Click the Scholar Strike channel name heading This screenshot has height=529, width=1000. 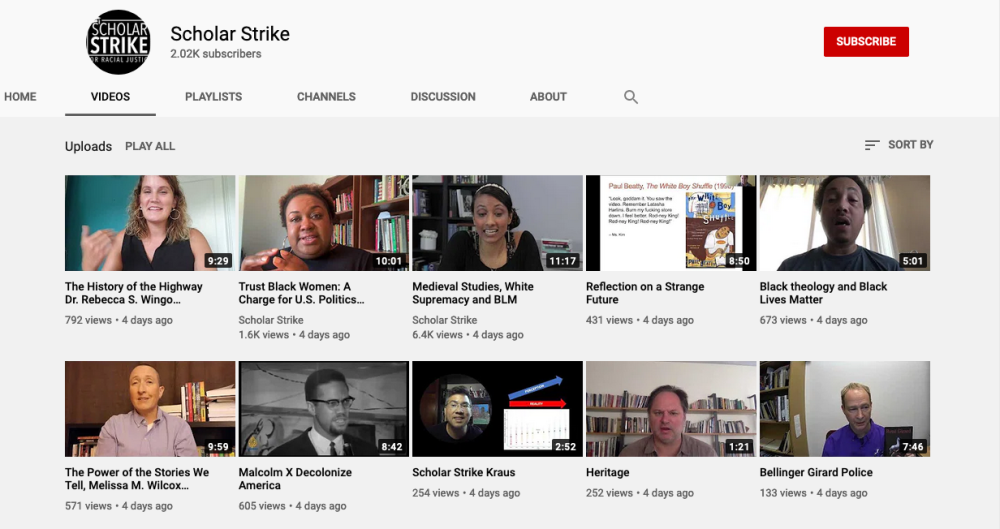[x=230, y=34]
